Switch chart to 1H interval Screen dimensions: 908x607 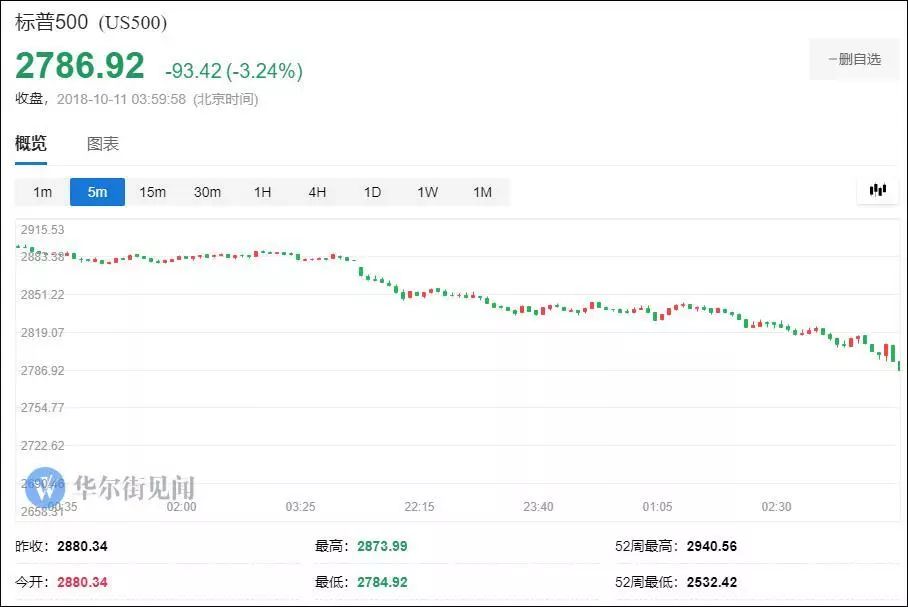point(262,191)
